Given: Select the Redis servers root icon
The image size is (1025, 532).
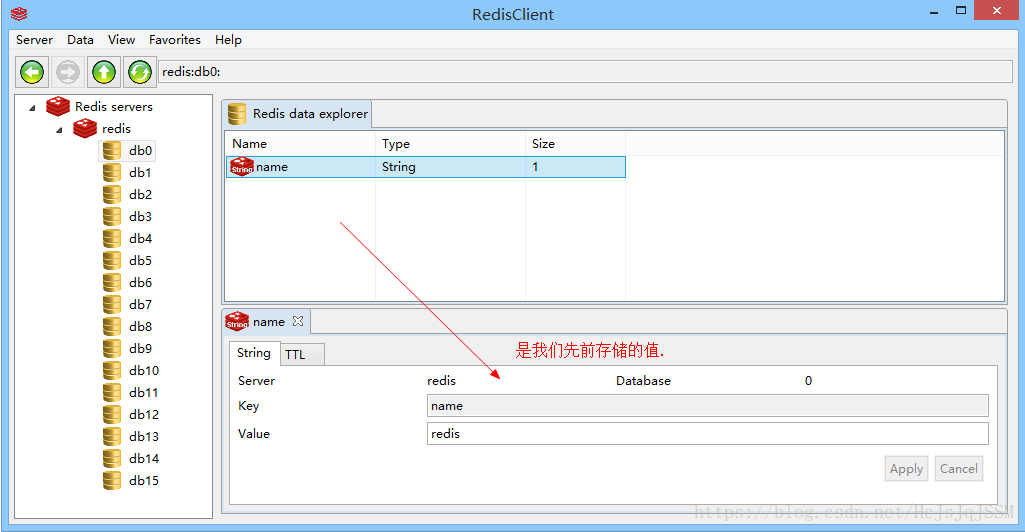Looking at the screenshot, I should pyautogui.click(x=58, y=106).
